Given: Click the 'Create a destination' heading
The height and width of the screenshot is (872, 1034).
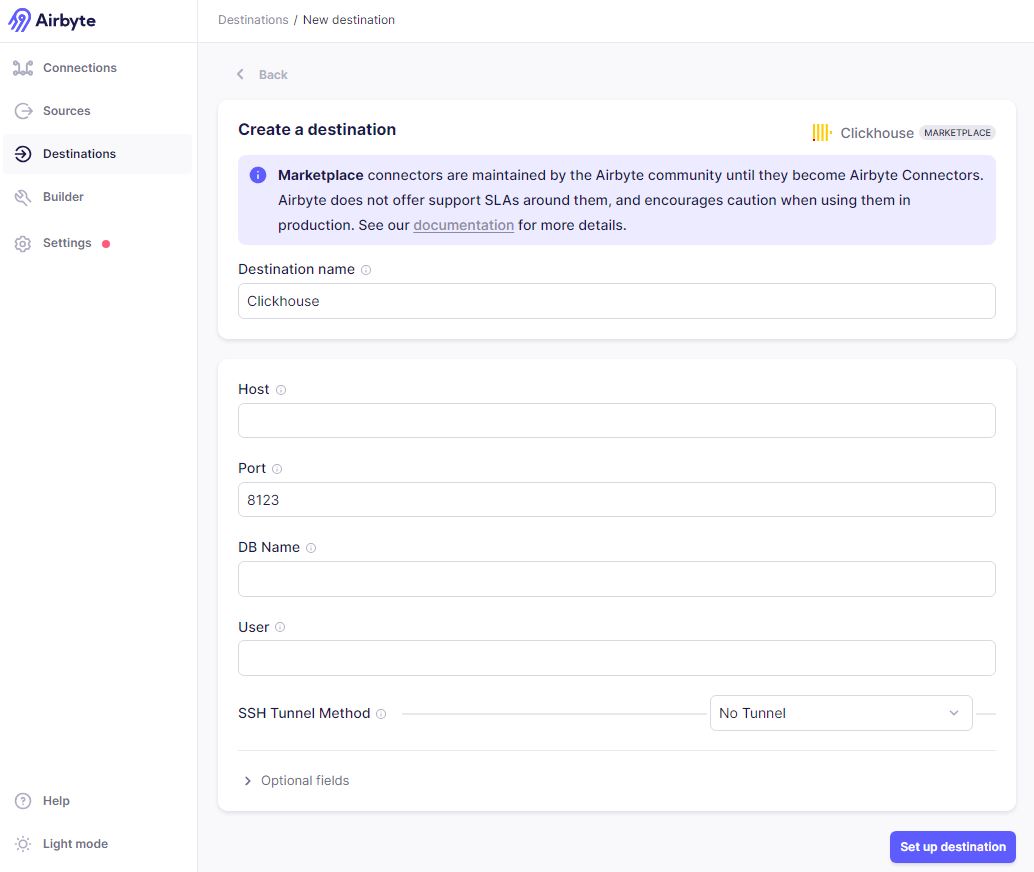Looking at the screenshot, I should (317, 129).
